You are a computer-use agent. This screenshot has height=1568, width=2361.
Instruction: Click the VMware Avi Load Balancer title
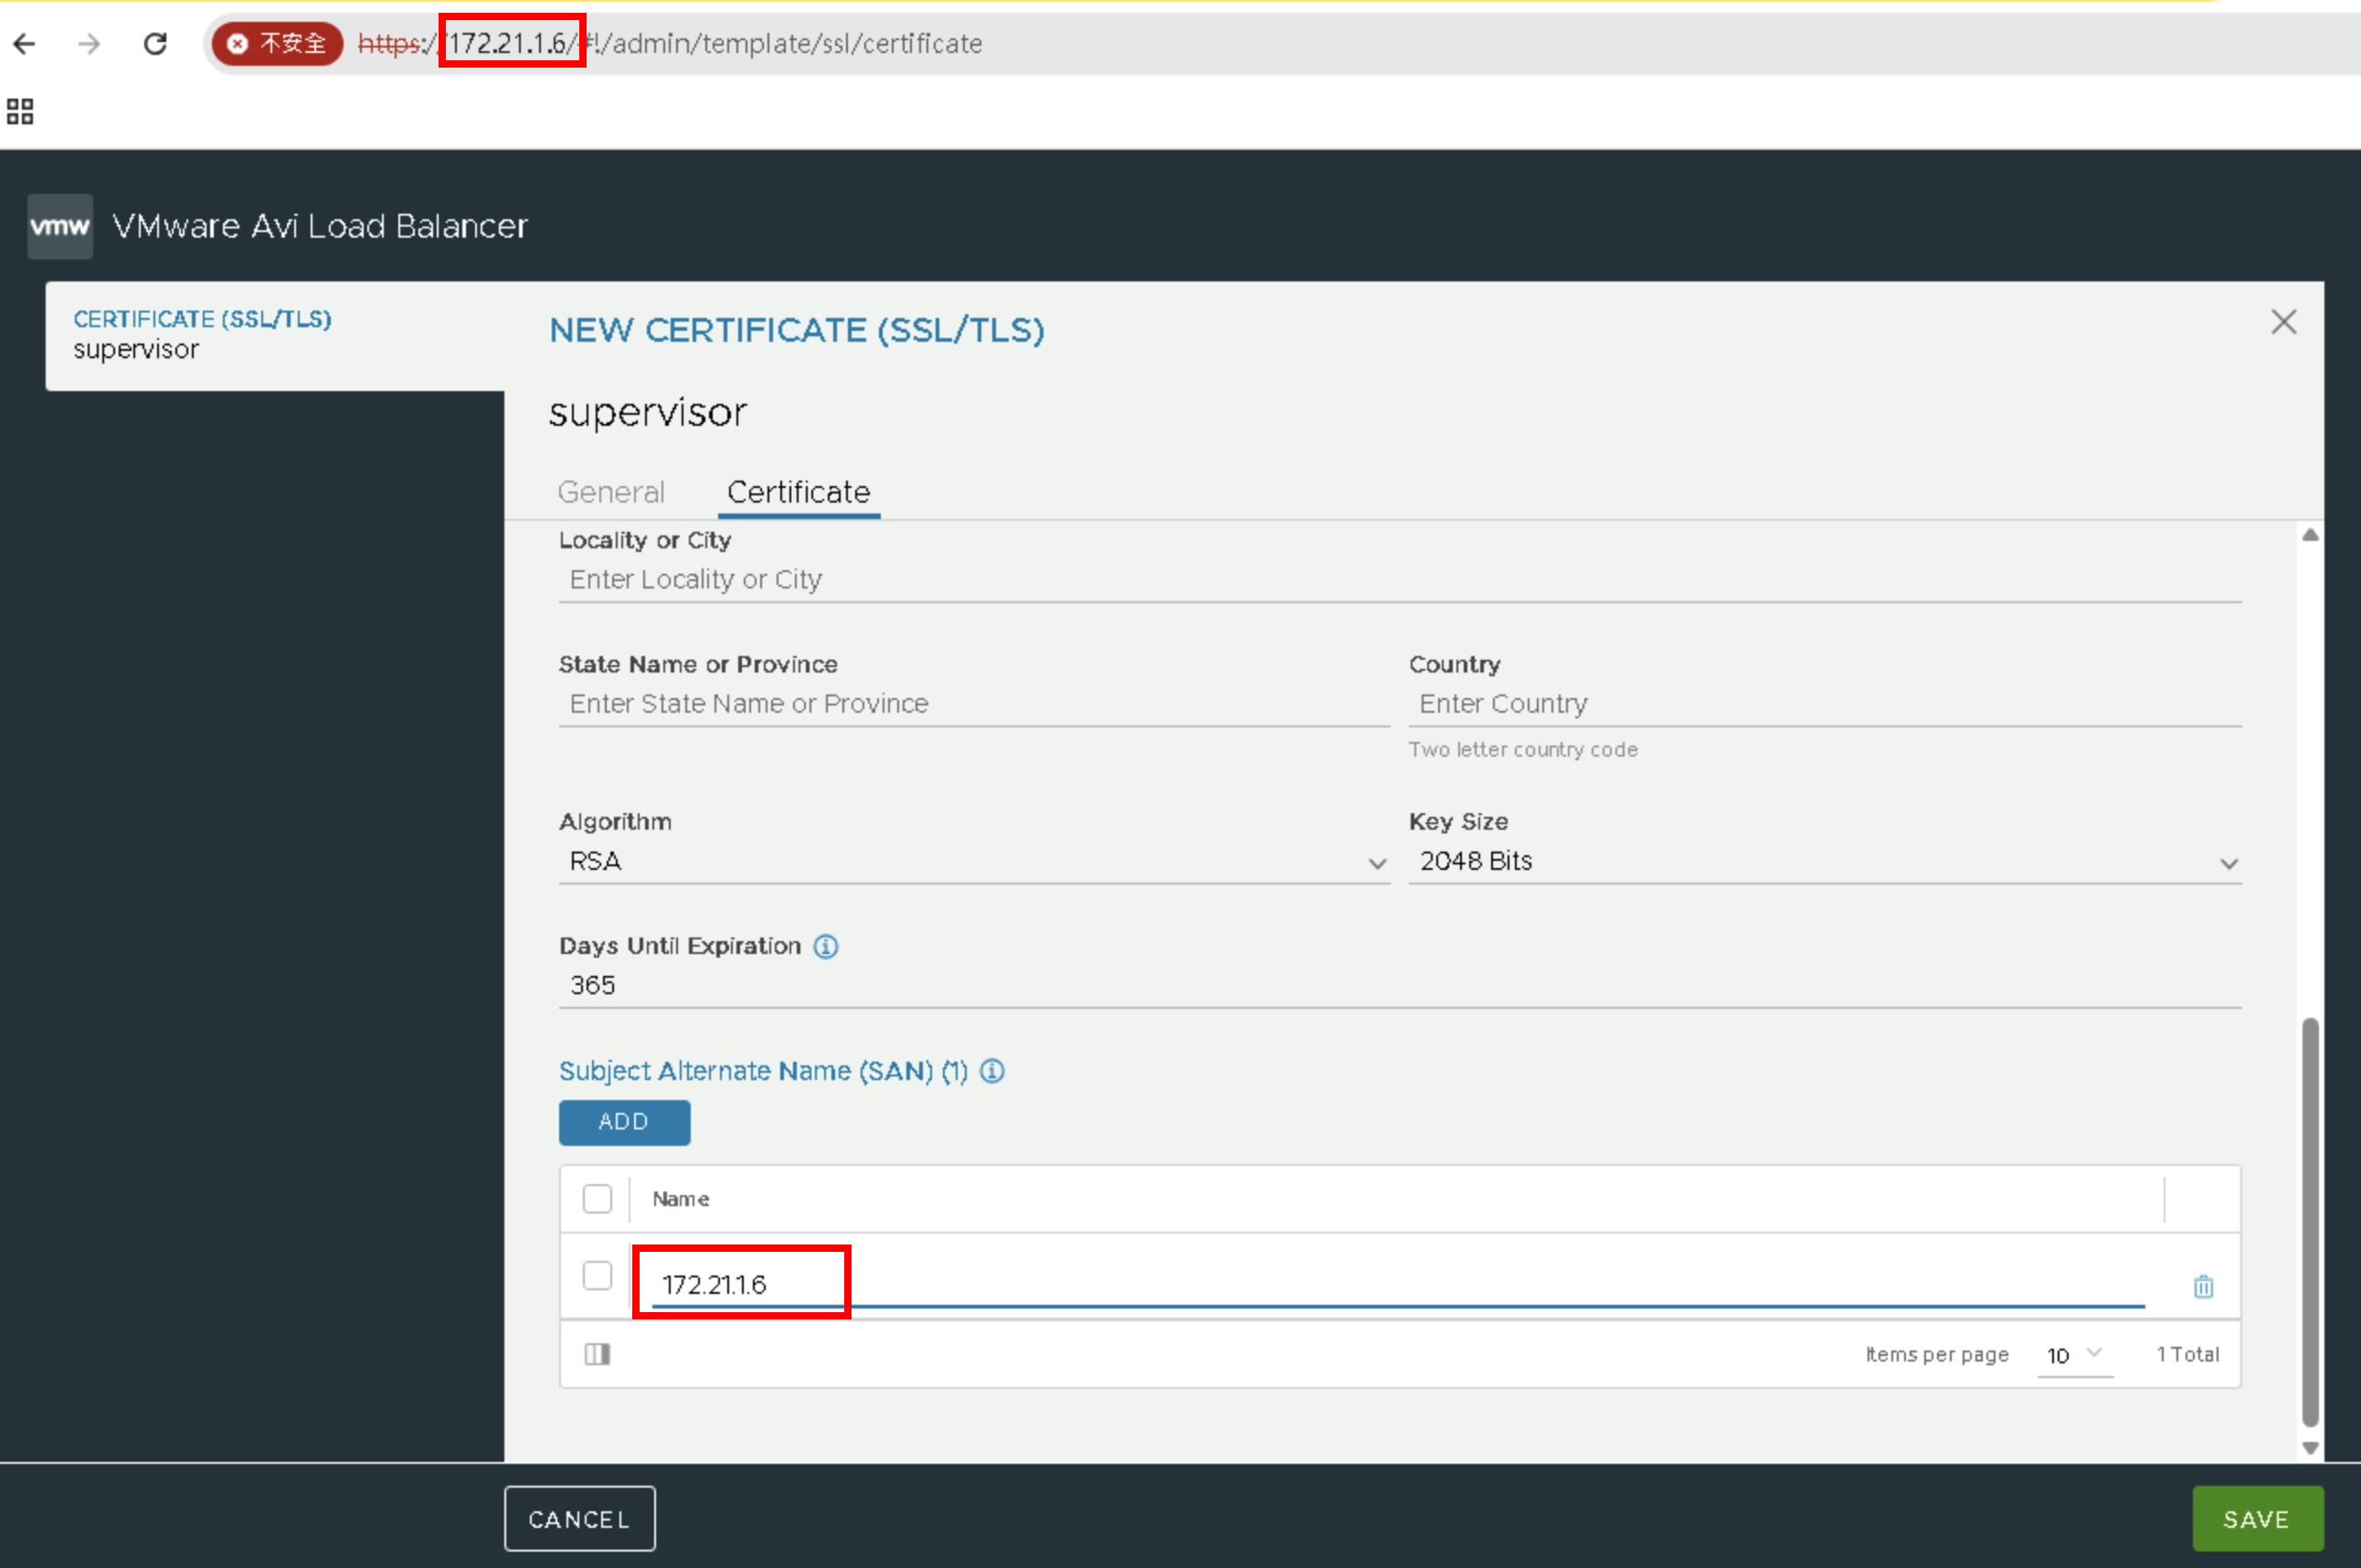pyautogui.click(x=320, y=226)
